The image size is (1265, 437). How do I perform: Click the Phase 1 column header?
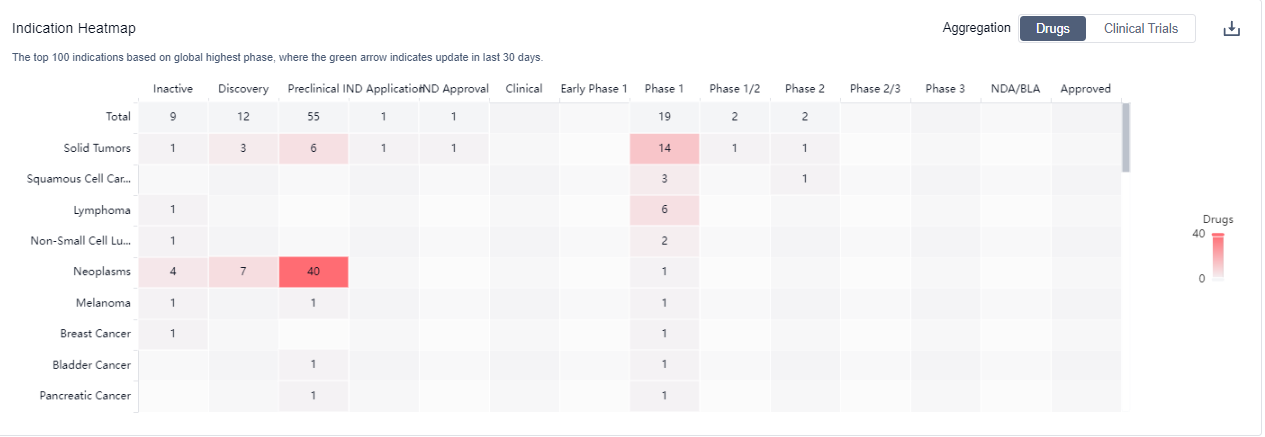[x=664, y=89]
